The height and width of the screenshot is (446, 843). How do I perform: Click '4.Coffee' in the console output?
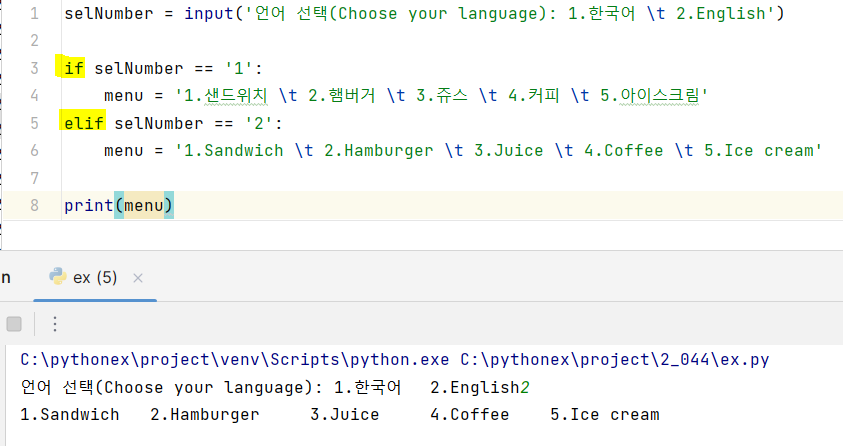(470, 415)
